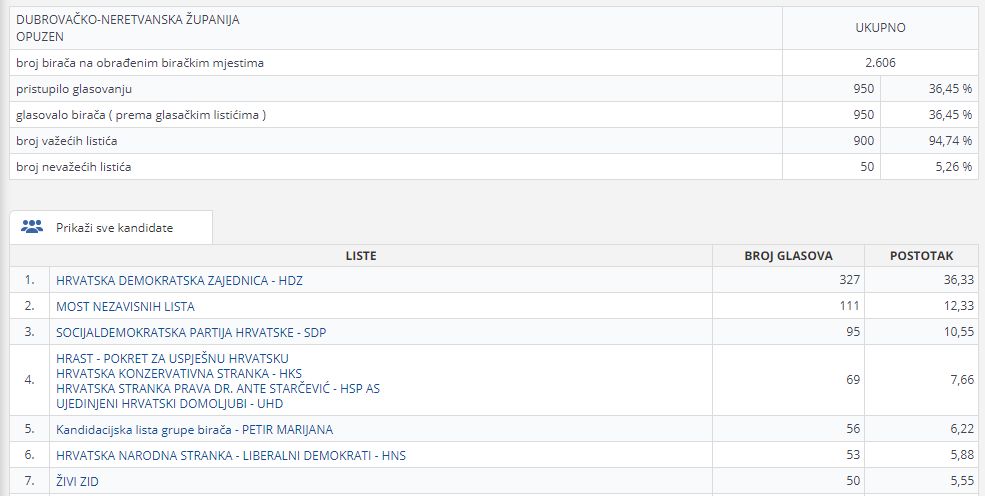Image resolution: width=985 pixels, height=496 pixels.
Task: Select the MOST nezavisnih lista entry
Action: pyautogui.click(x=125, y=306)
